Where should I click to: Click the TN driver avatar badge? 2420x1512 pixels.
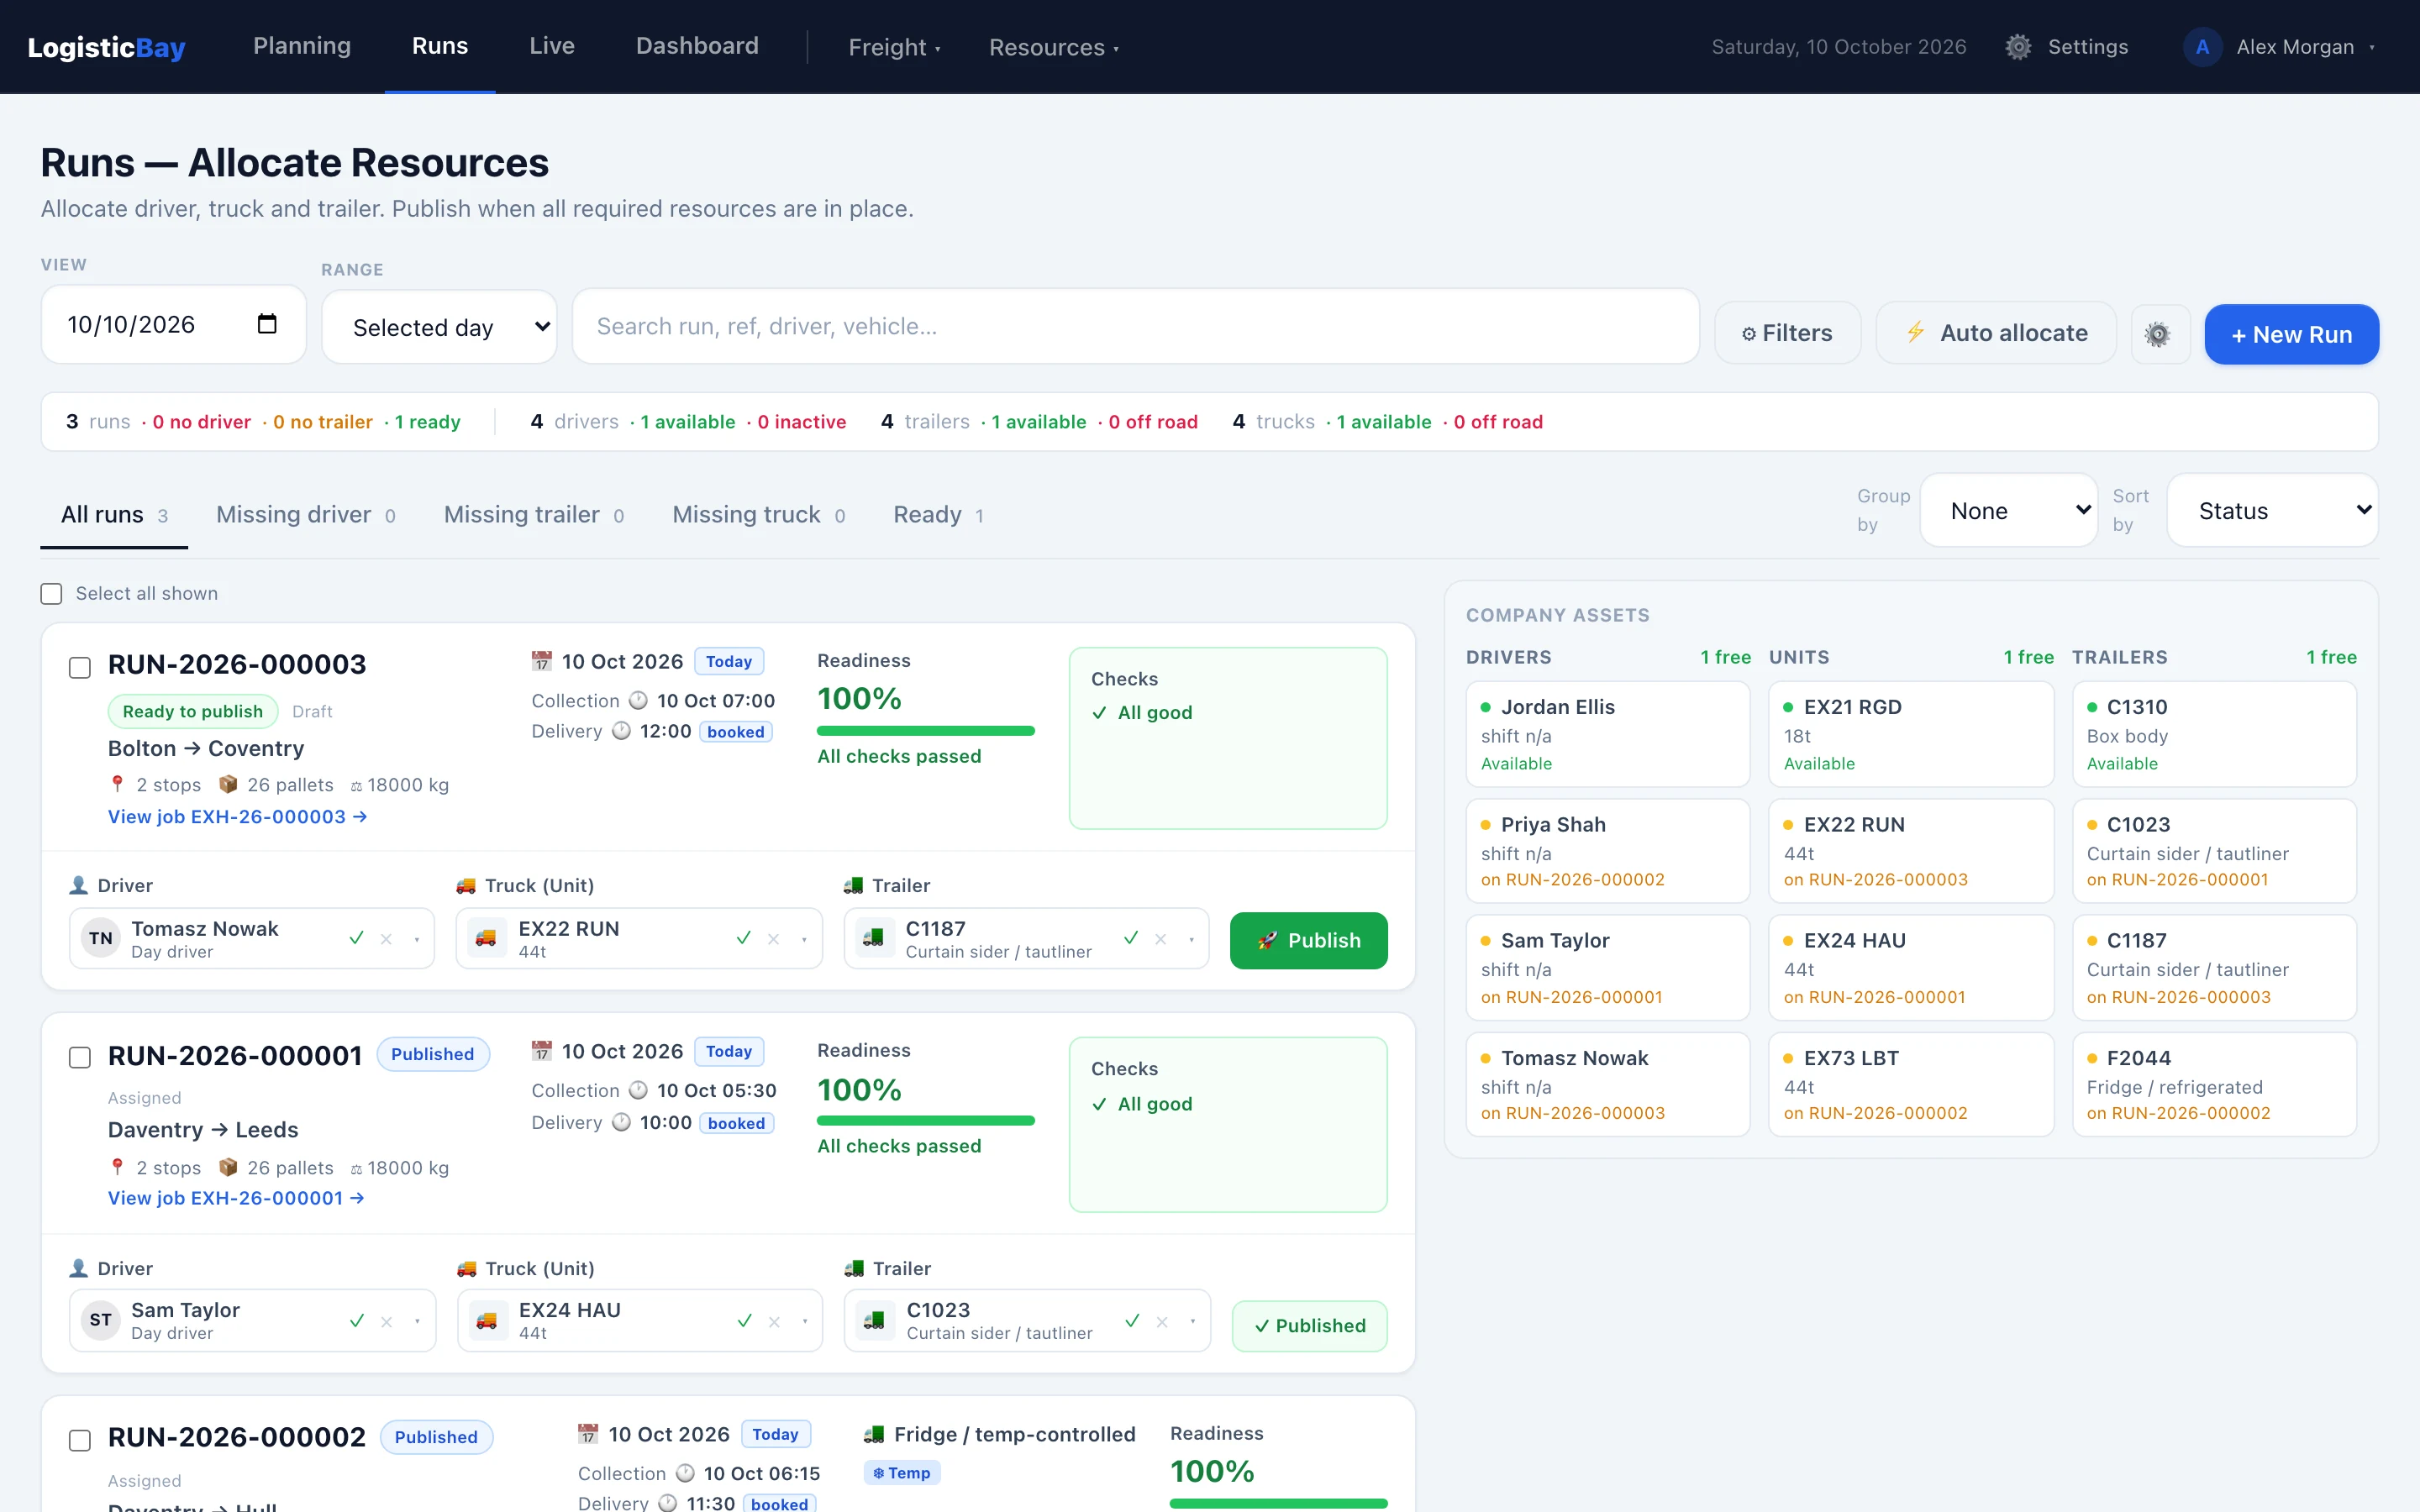coord(101,938)
